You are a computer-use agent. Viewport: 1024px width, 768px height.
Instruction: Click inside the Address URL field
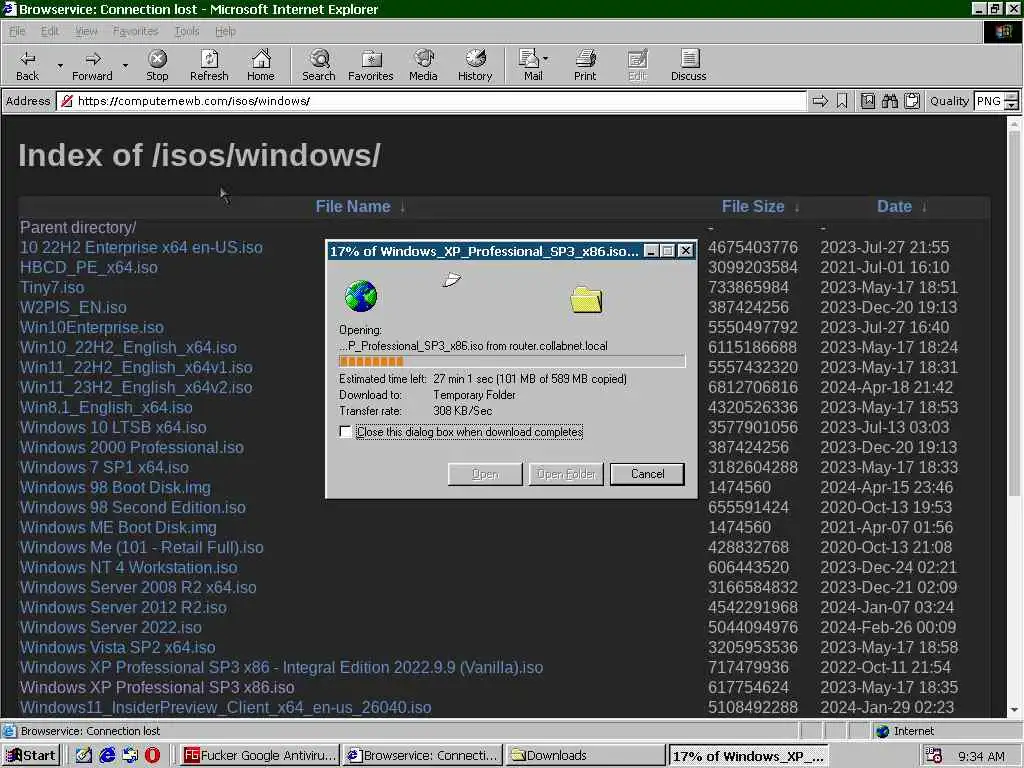(431, 101)
